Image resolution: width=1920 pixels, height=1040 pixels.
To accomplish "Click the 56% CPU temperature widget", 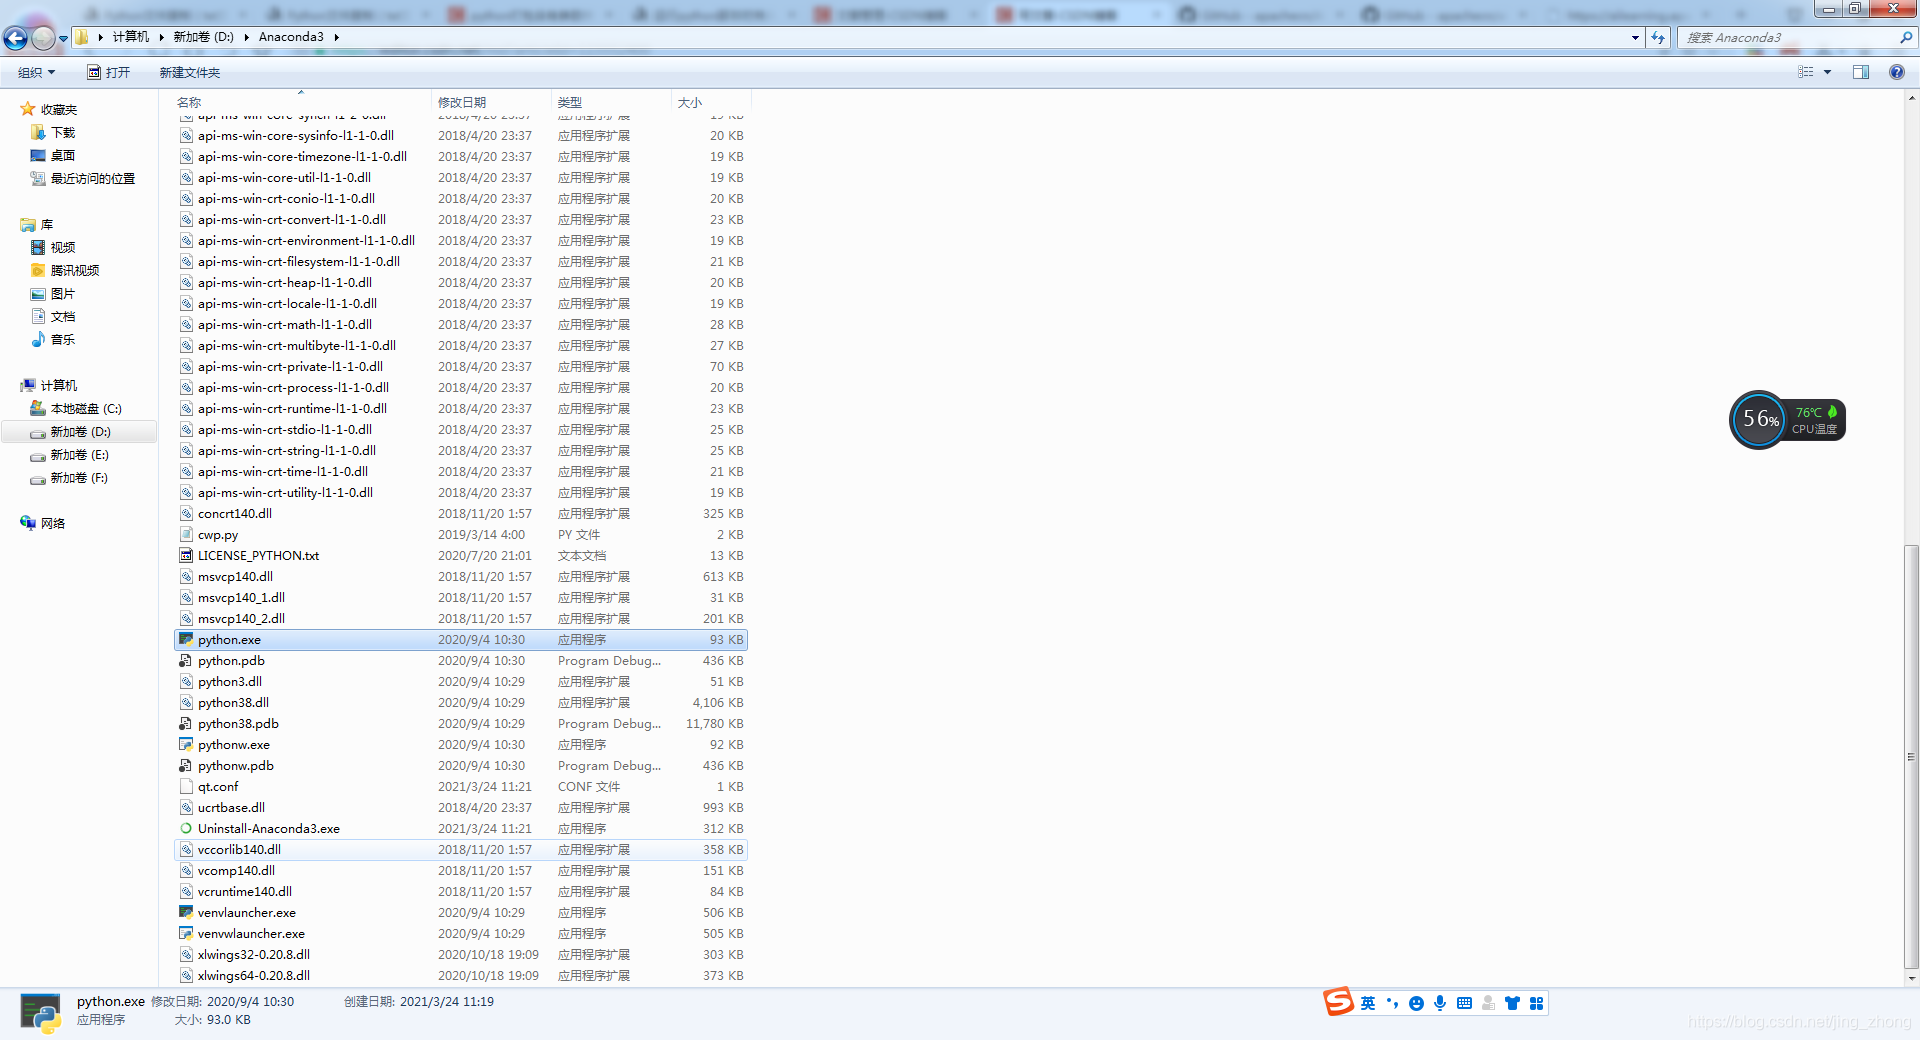I will pyautogui.click(x=1787, y=420).
